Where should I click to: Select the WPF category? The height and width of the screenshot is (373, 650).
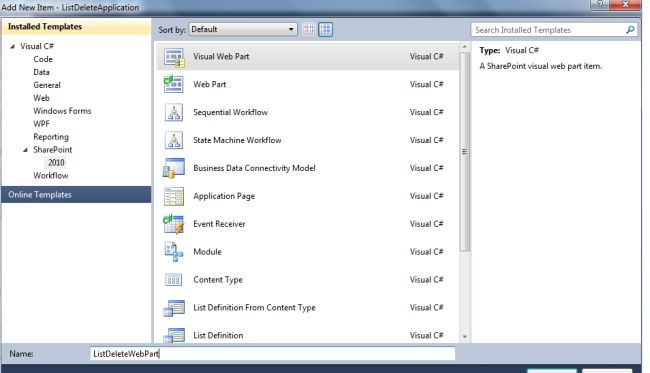(41, 124)
